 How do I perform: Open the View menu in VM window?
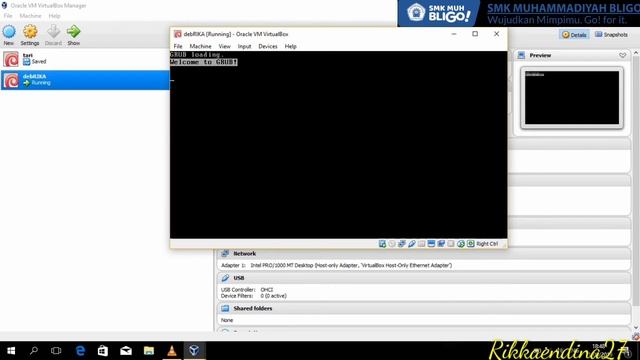(224, 47)
